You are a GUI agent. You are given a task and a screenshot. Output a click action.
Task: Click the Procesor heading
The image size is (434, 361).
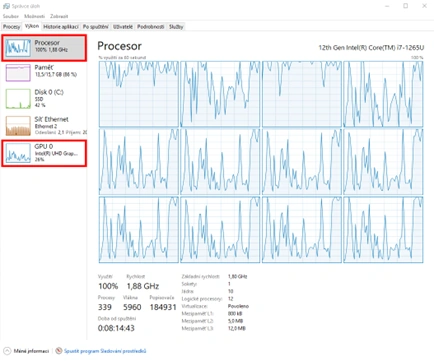119,46
